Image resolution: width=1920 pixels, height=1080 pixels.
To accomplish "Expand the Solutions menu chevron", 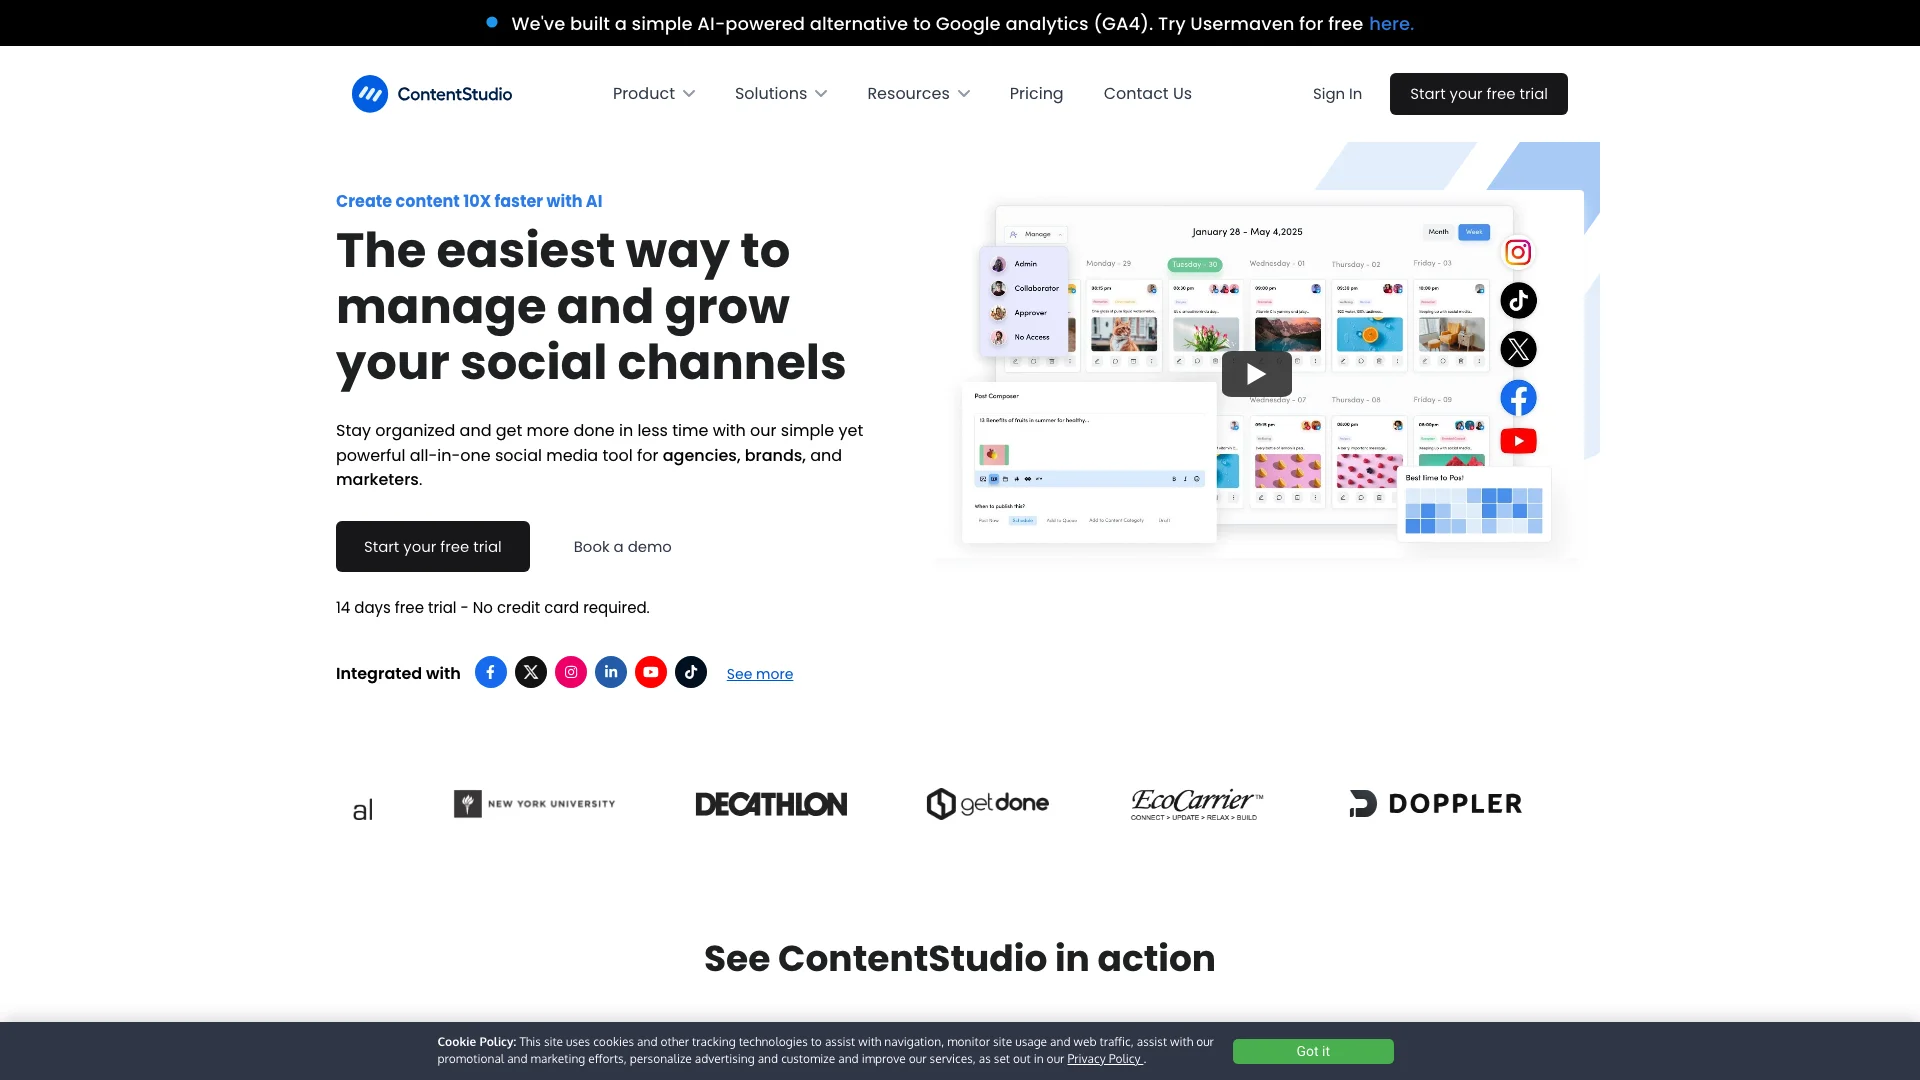I will [x=821, y=94].
